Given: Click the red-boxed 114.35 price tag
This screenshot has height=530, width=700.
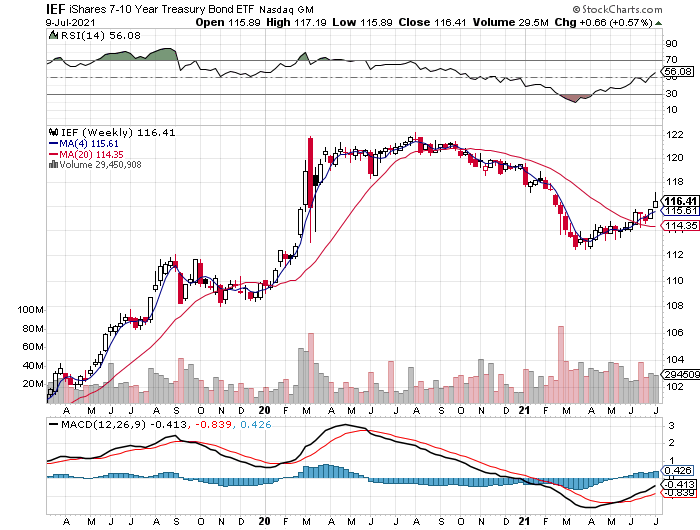Looking at the screenshot, I should (680, 226).
